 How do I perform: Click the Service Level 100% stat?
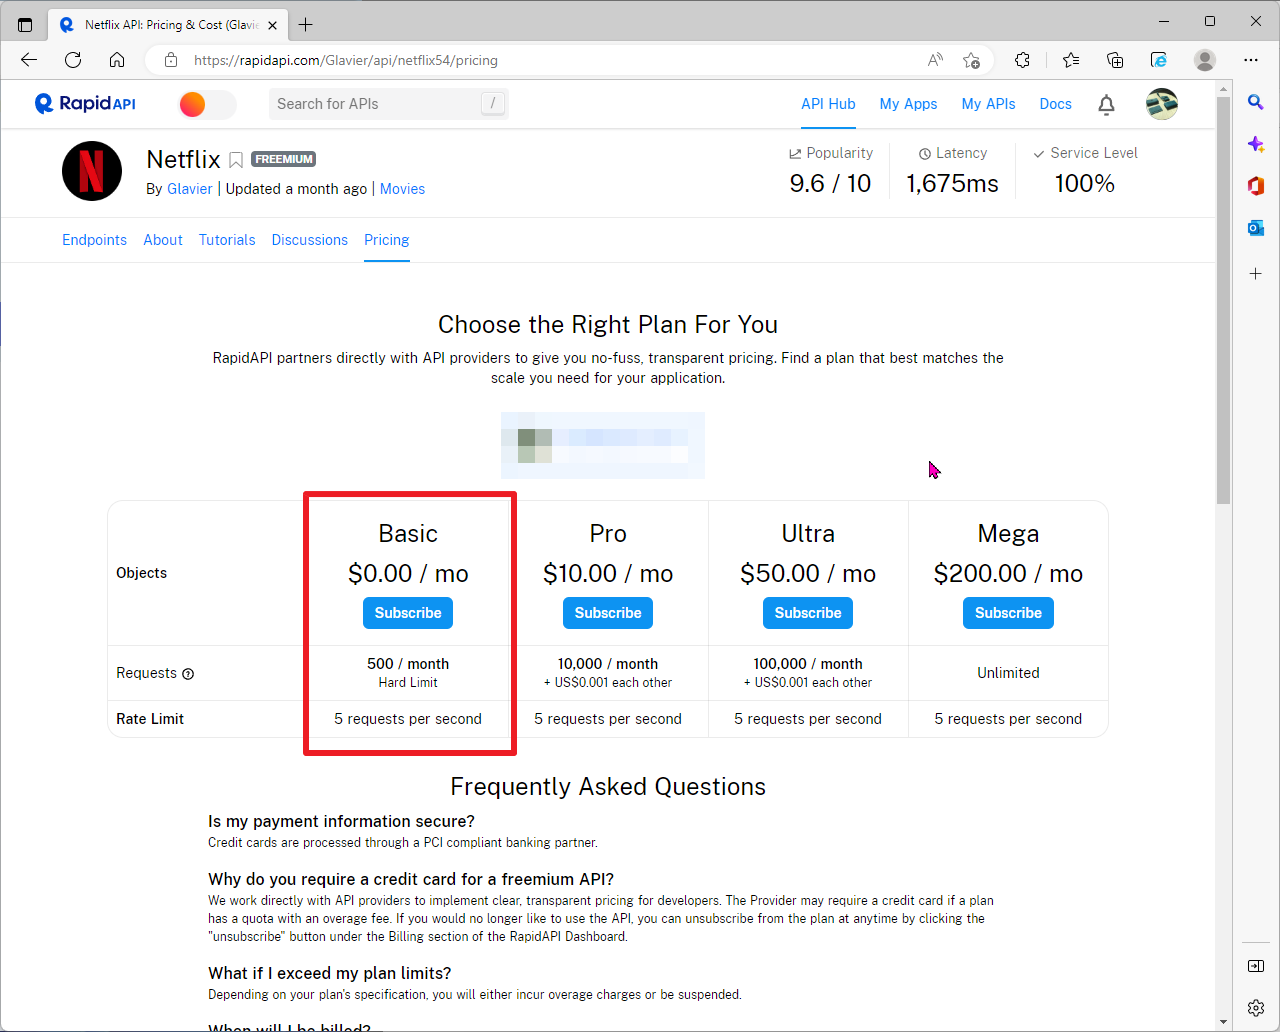click(x=1085, y=171)
